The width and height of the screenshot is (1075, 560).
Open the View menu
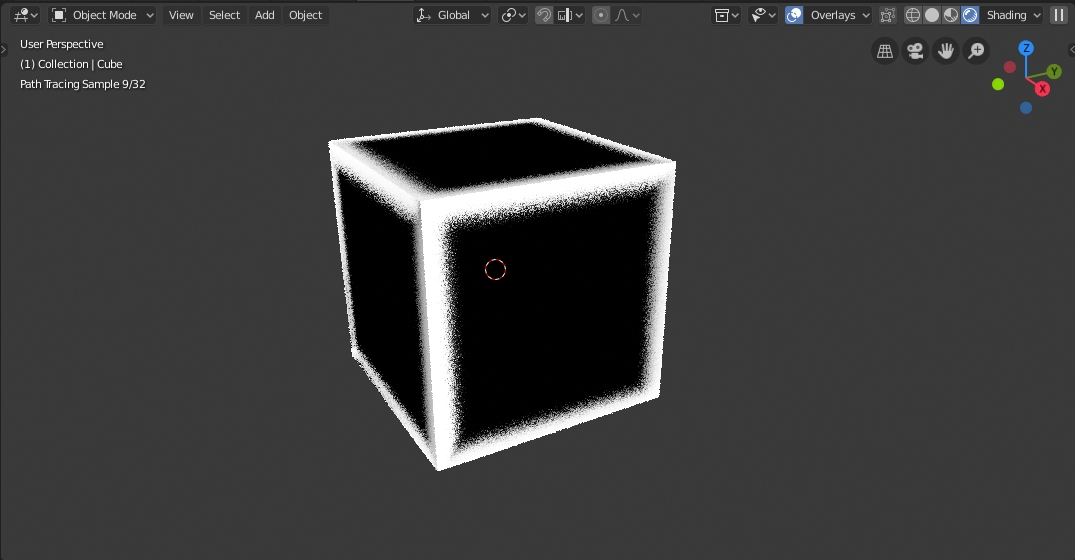click(x=181, y=15)
